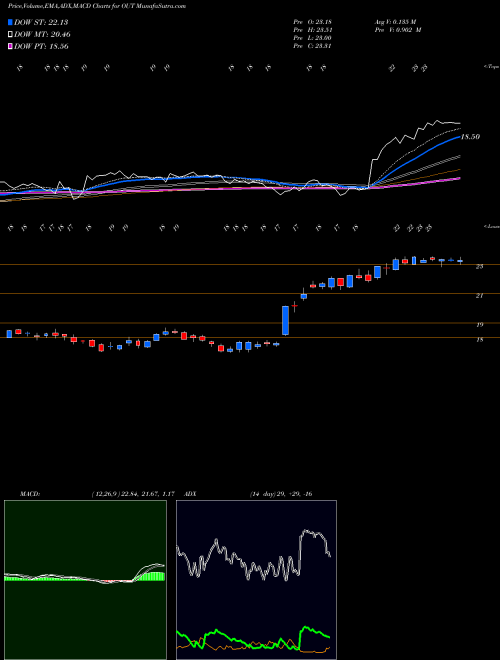Click the Pre H: 23.31 high value
This screenshot has width=500, height=660.
pyautogui.click(x=313, y=30)
